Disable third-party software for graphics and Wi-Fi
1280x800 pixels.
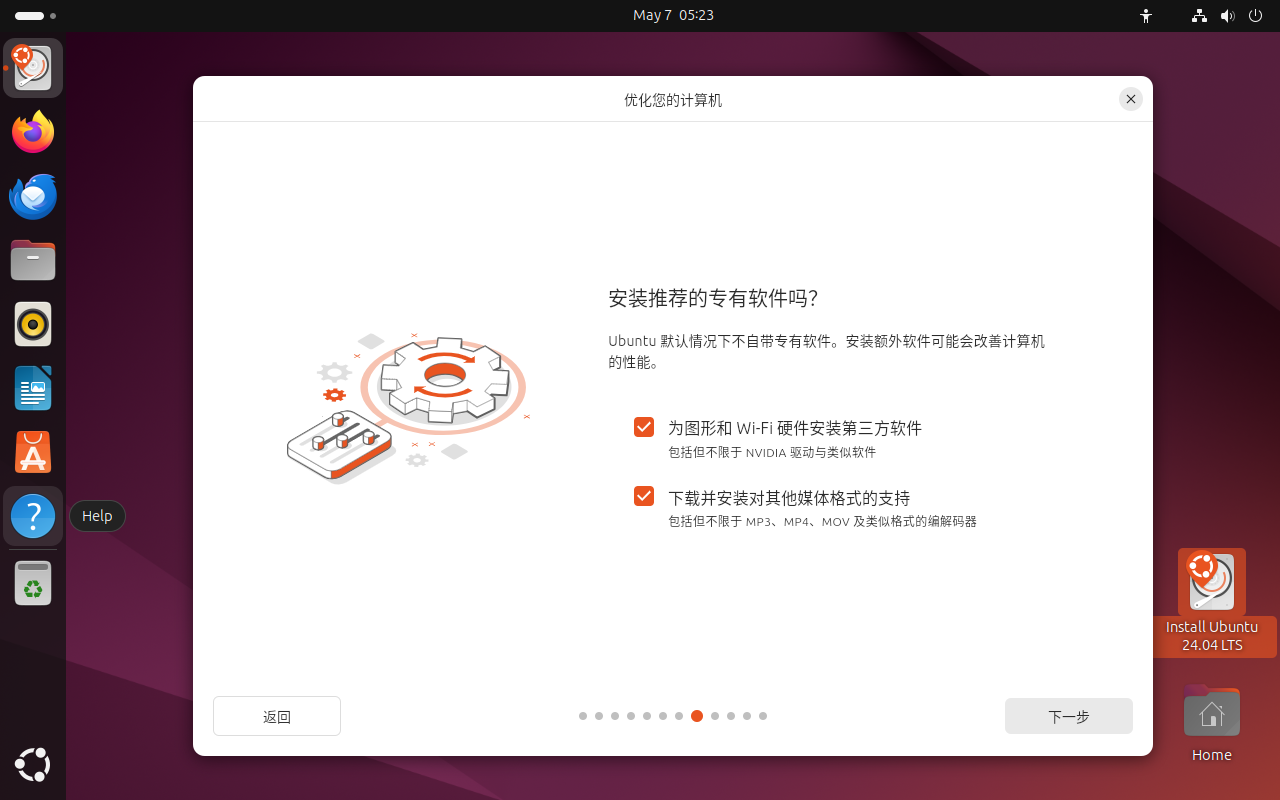644,427
